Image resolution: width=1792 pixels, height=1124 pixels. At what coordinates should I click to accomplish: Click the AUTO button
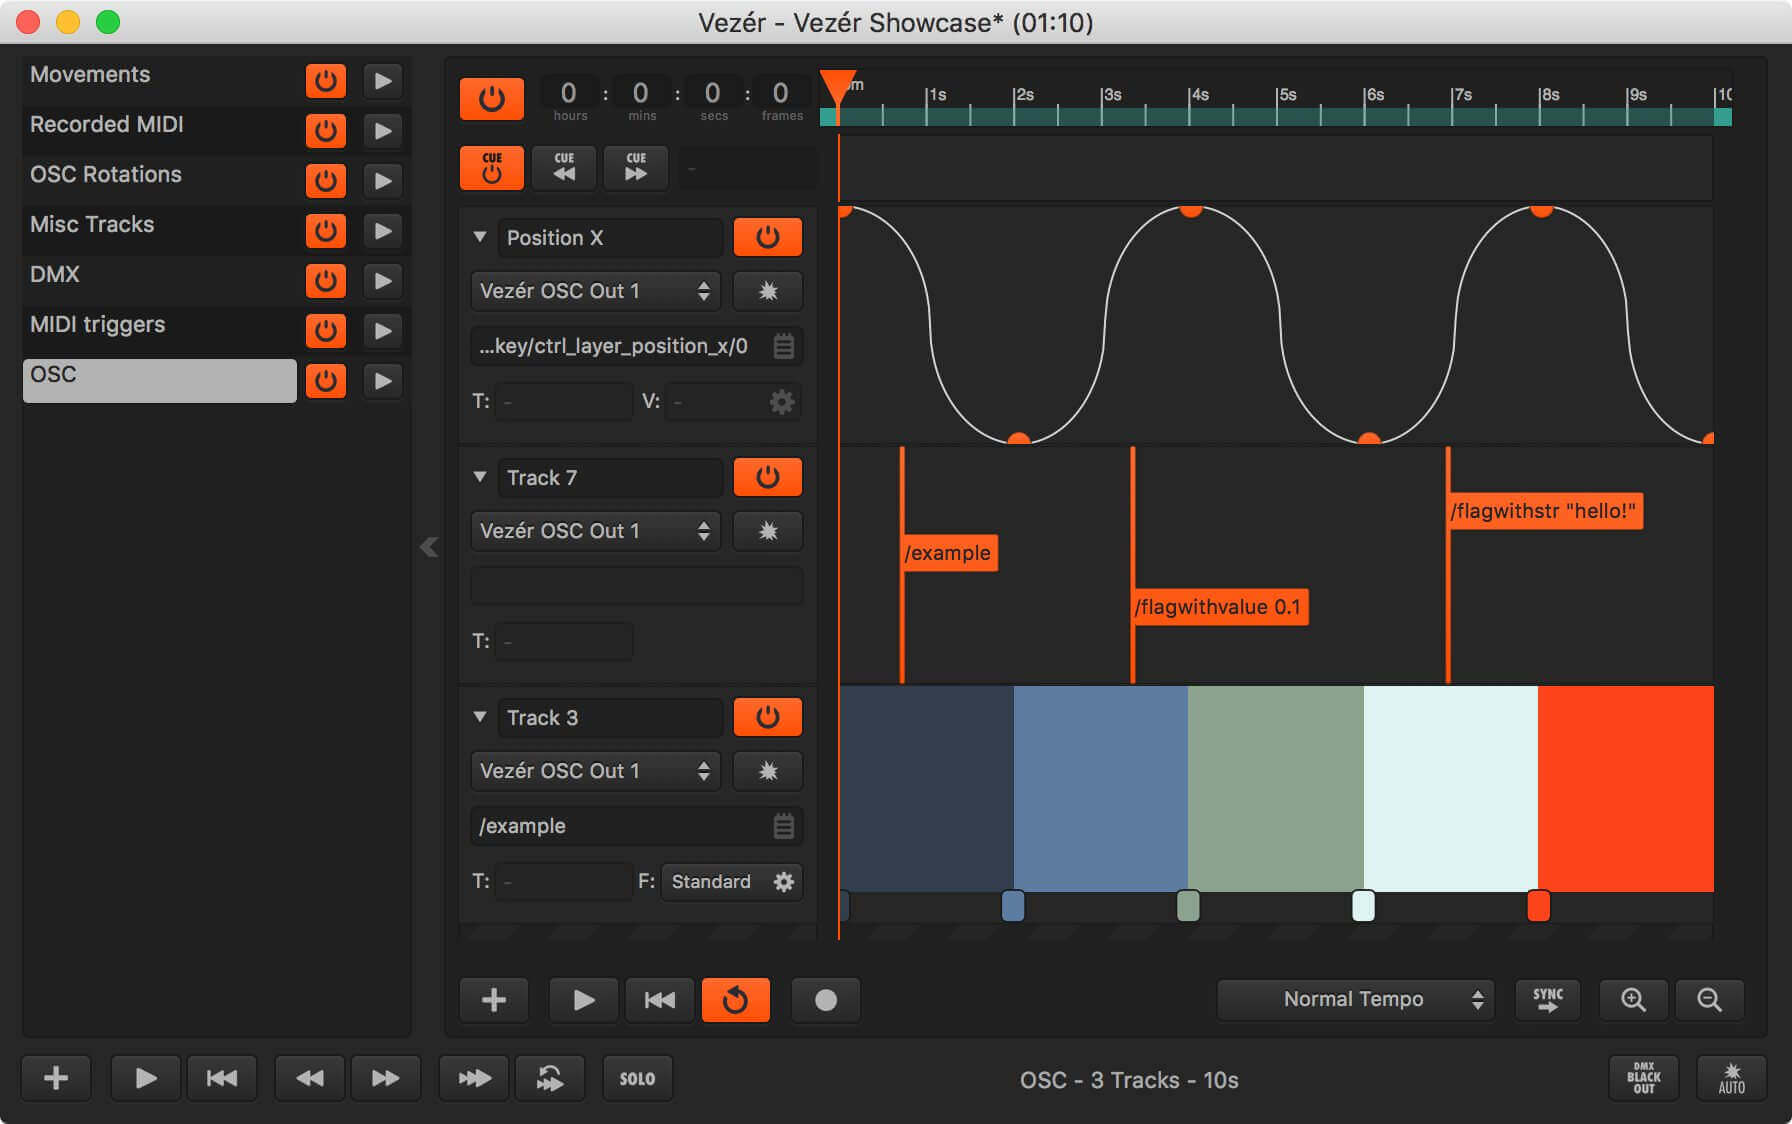(x=1731, y=1078)
